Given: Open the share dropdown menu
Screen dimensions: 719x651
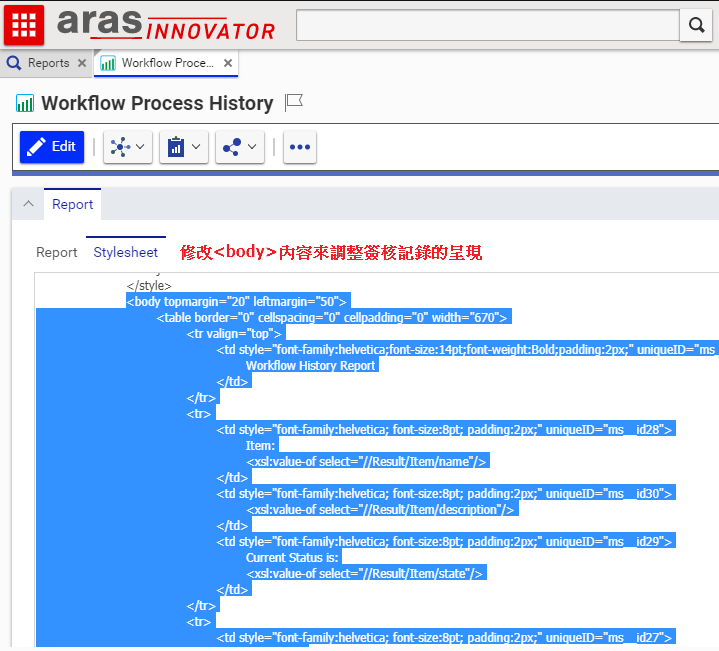Looking at the screenshot, I should (239, 147).
